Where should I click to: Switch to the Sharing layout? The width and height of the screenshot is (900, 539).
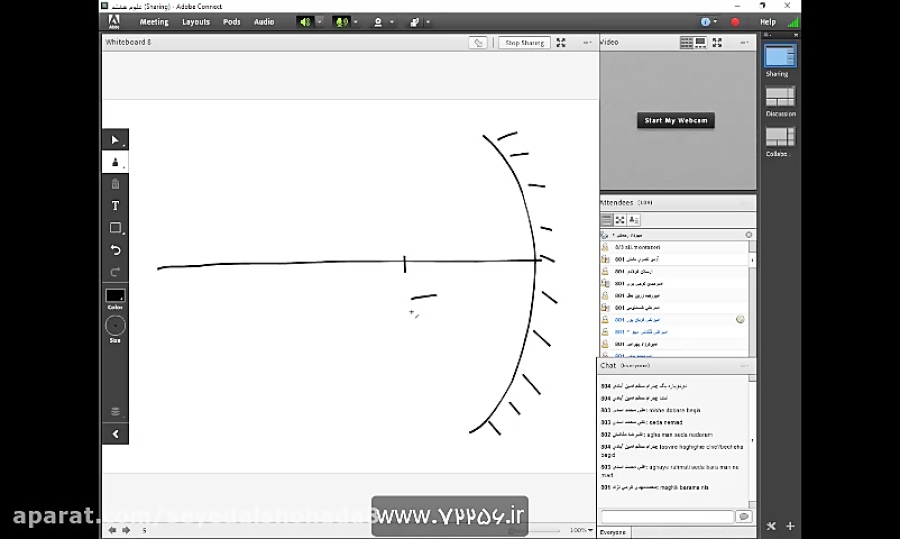[x=780, y=57]
